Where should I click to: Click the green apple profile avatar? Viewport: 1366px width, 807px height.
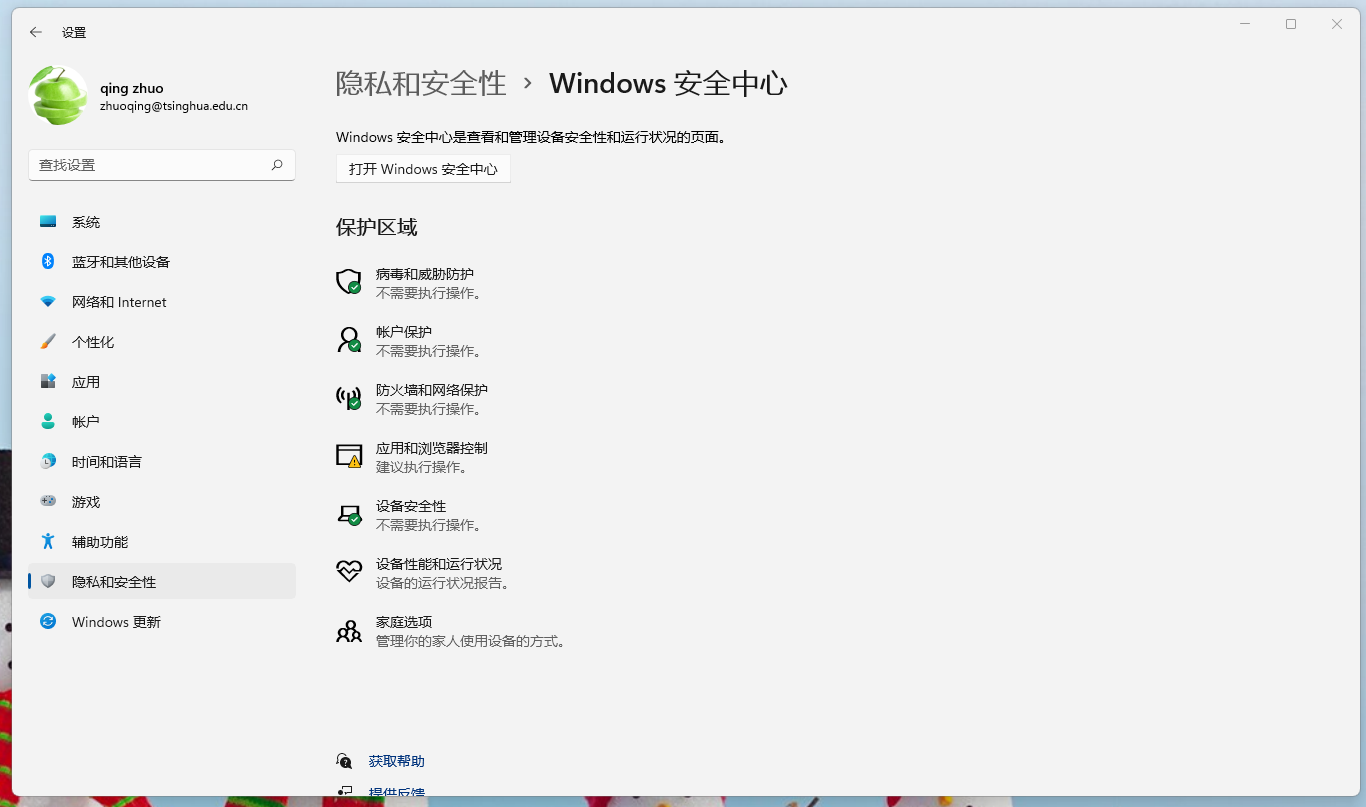tap(58, 96)
